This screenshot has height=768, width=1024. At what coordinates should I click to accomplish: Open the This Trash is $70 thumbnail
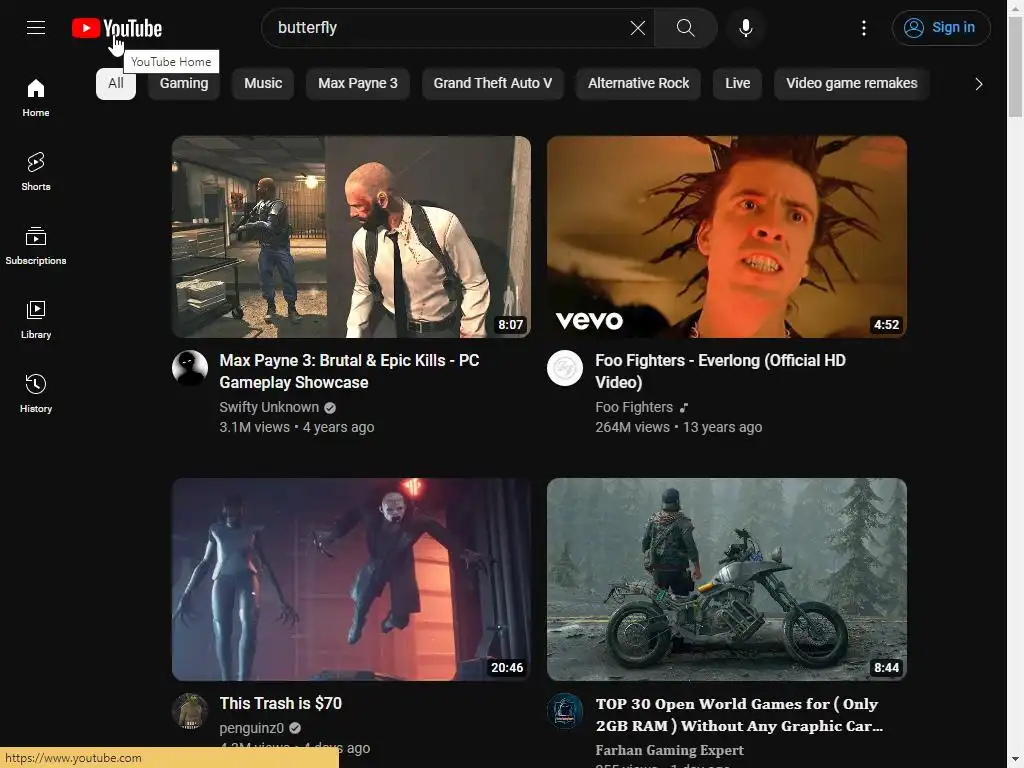click(x=351, y=579)
